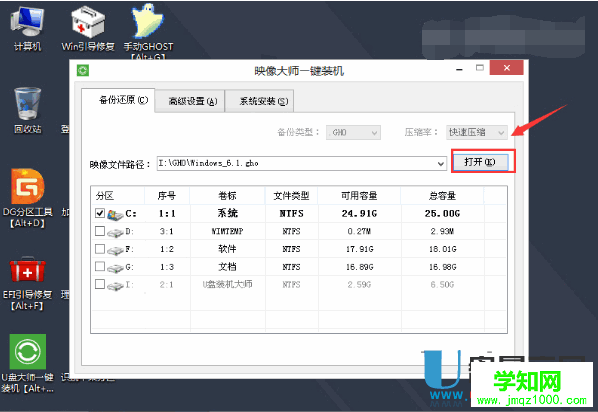The image size is (598, 412).
Task: Click the C: drive Windows icon
Action: coord(115,214)
